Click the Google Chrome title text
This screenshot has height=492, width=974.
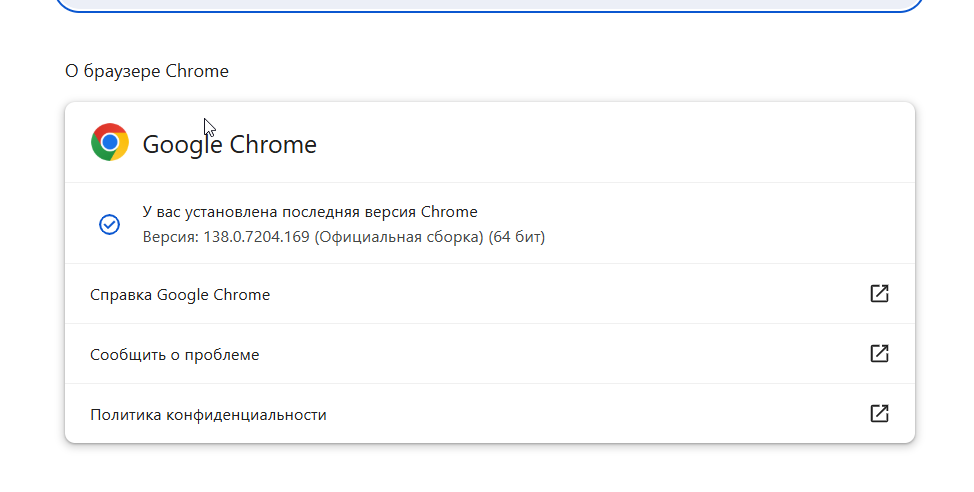point(229,144)
